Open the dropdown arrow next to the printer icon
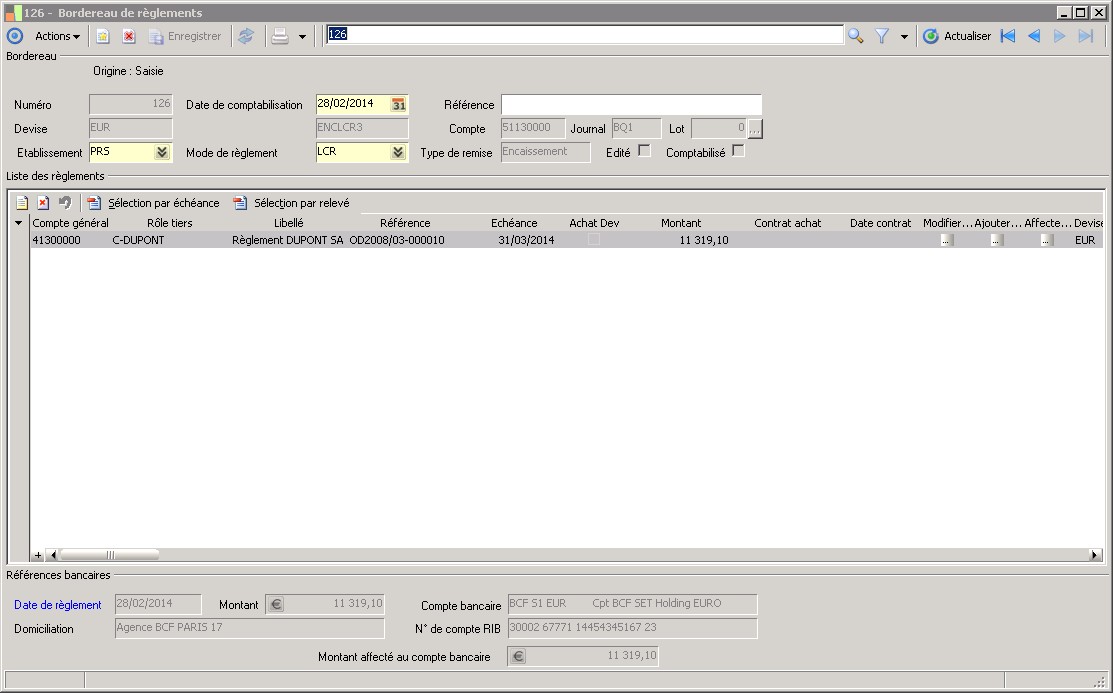The height and width of the screenshot is (693, 1113). click(302, 36)
